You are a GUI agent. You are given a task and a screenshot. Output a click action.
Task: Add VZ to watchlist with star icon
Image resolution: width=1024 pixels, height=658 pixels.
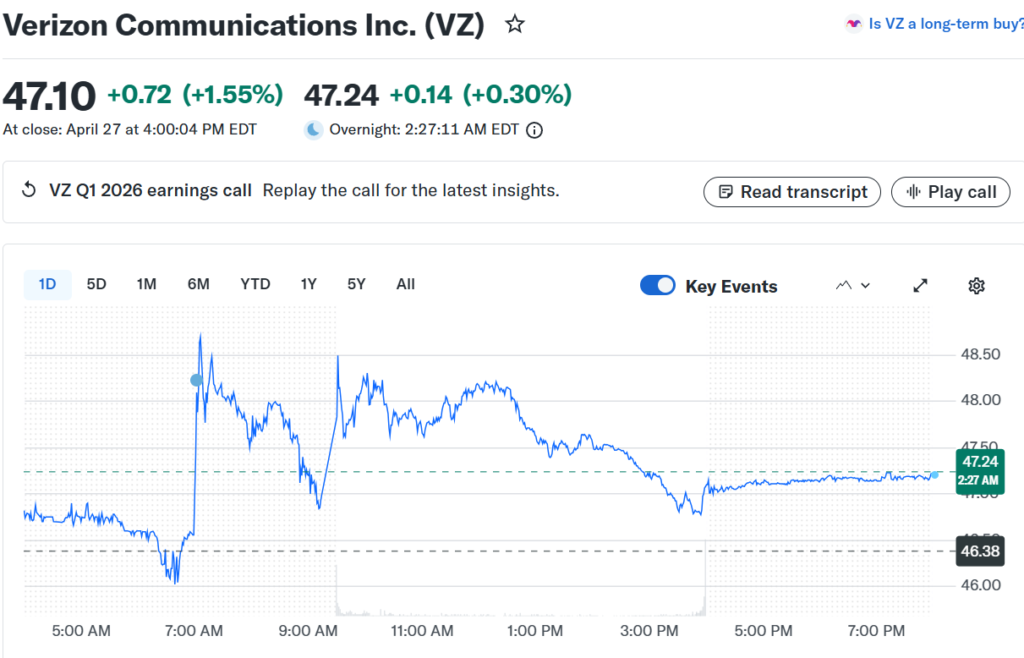515,25
